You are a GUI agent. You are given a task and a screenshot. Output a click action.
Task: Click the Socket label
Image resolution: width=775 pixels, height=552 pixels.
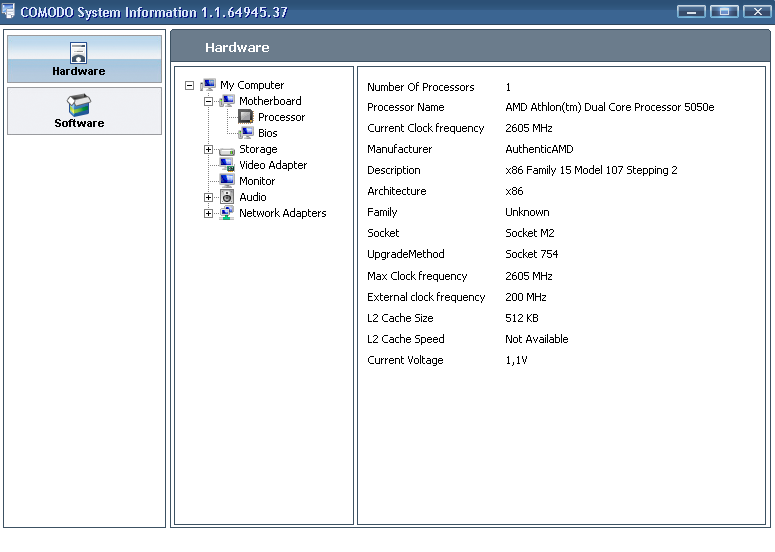(x=383, y=233)
